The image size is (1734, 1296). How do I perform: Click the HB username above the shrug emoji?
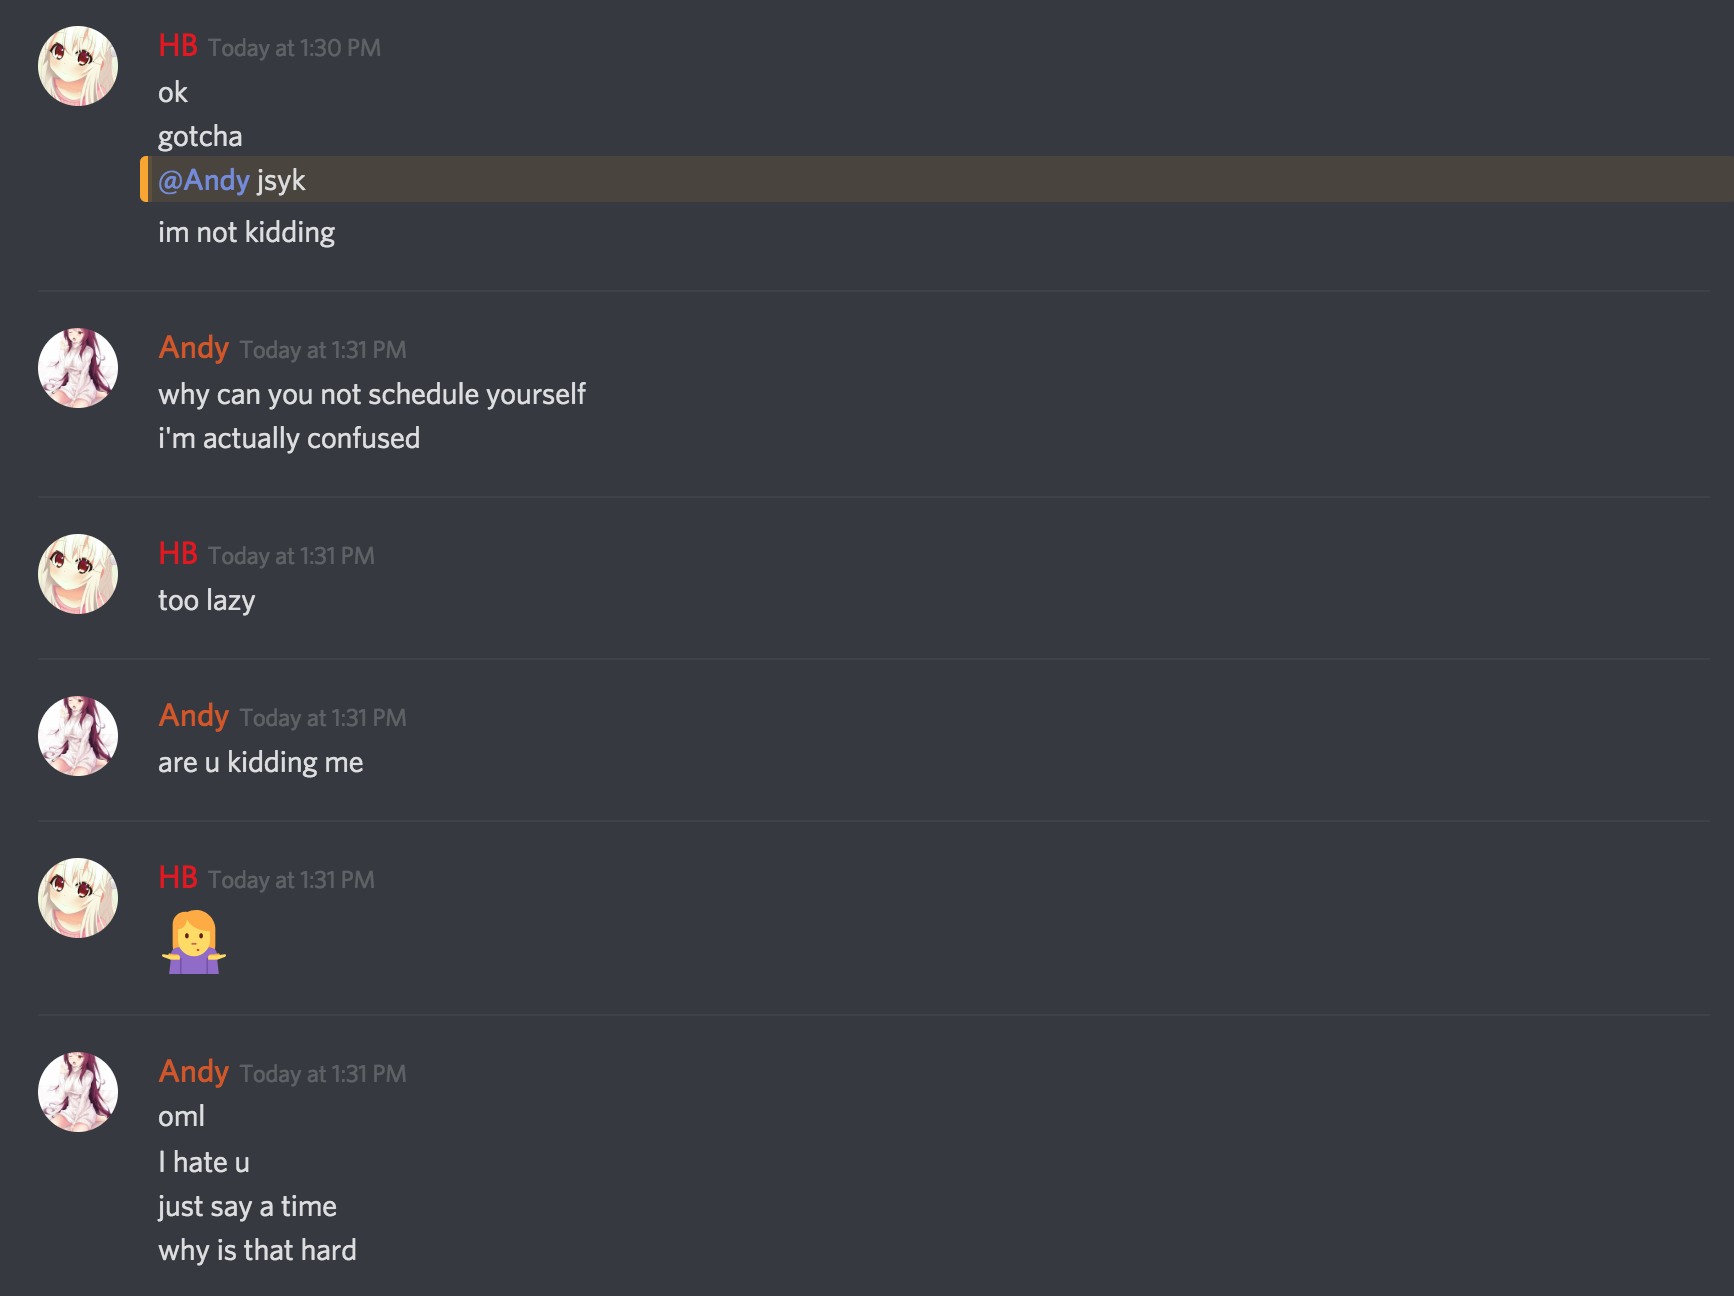click(178, 878)
